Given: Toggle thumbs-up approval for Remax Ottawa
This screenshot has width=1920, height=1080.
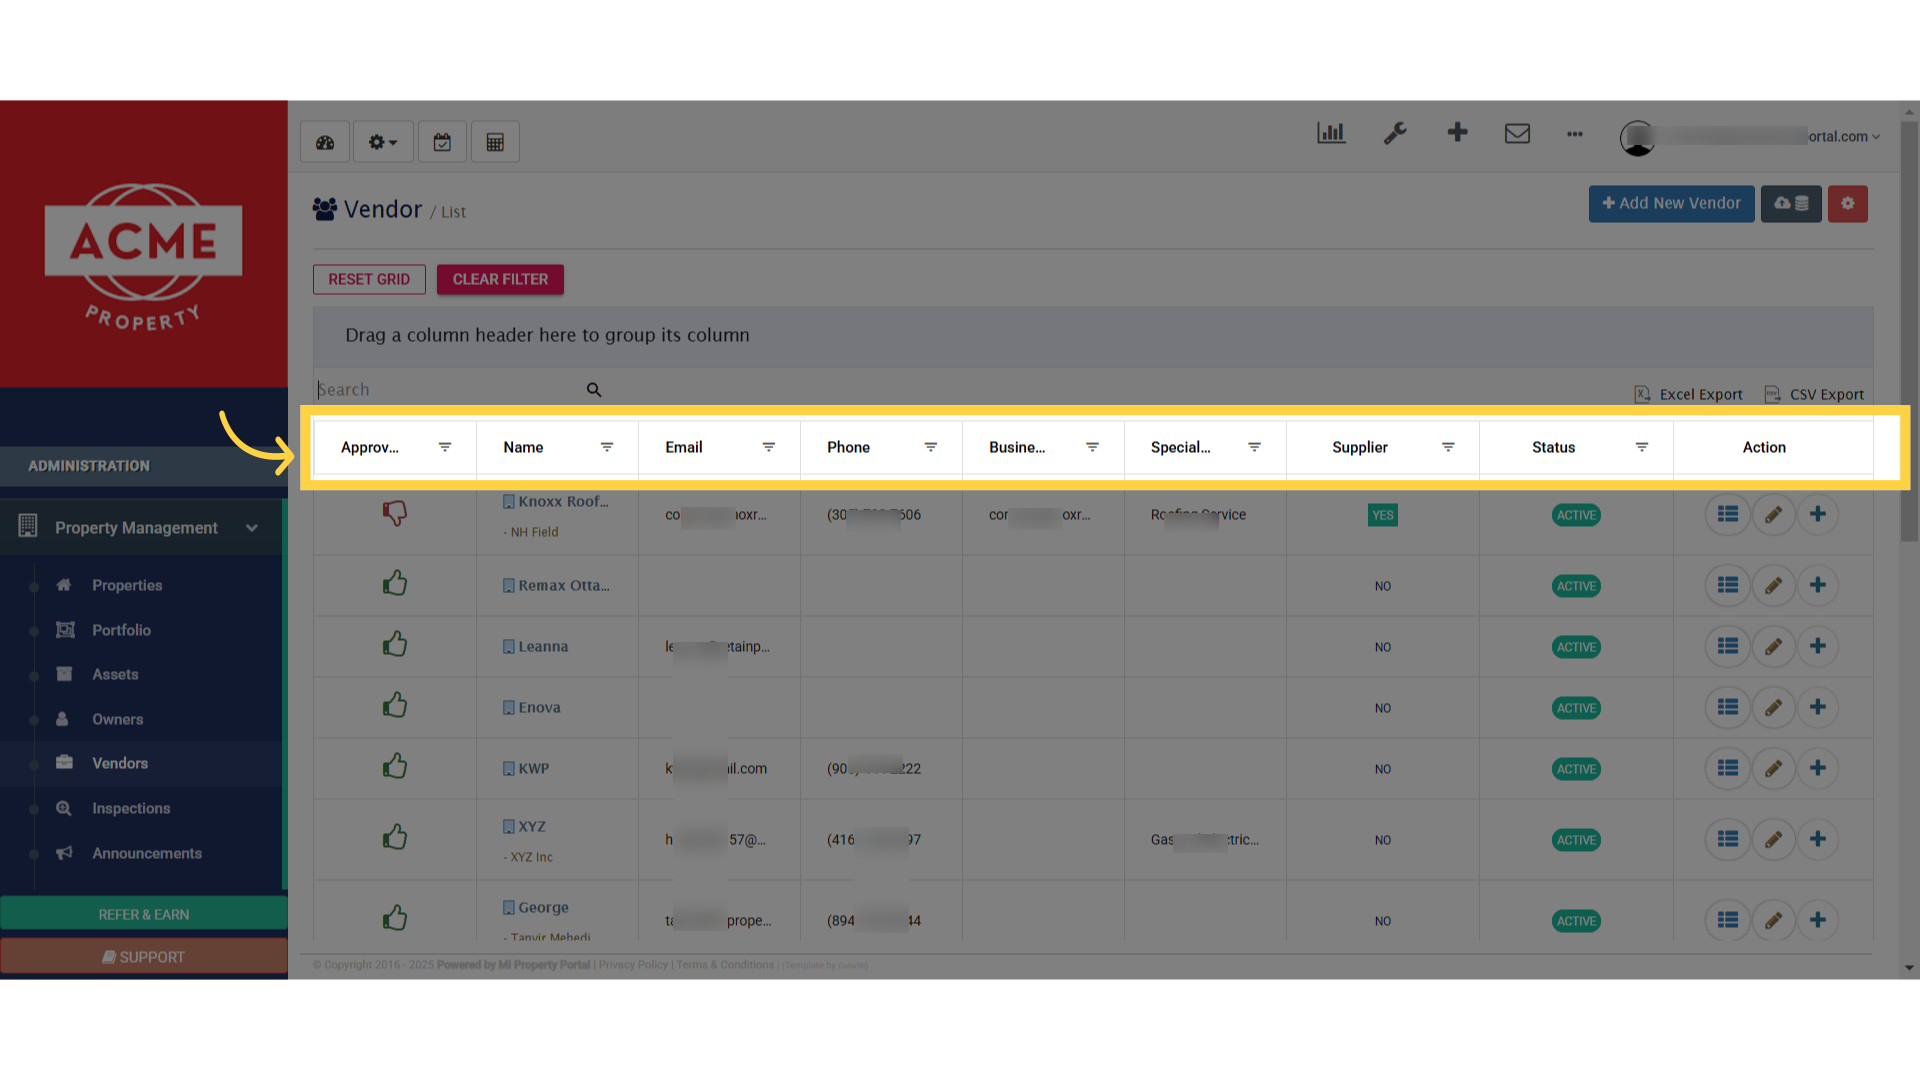Looking at the screenshot, I should [395, 584].
